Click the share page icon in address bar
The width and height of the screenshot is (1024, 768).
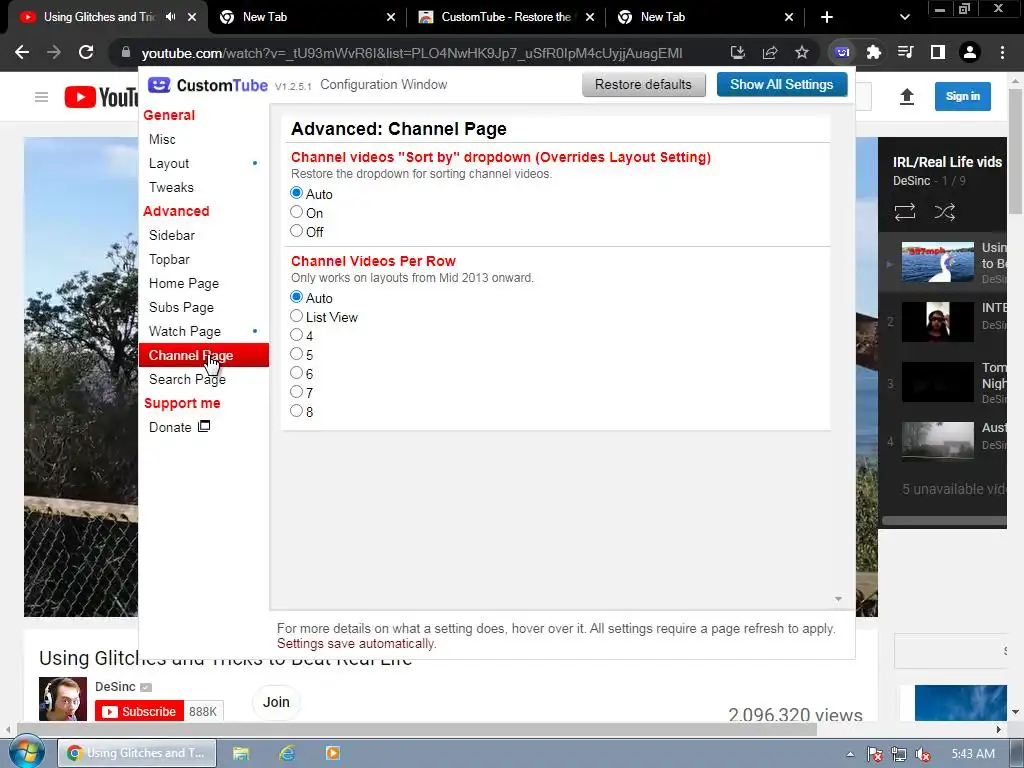click(770, 52)
